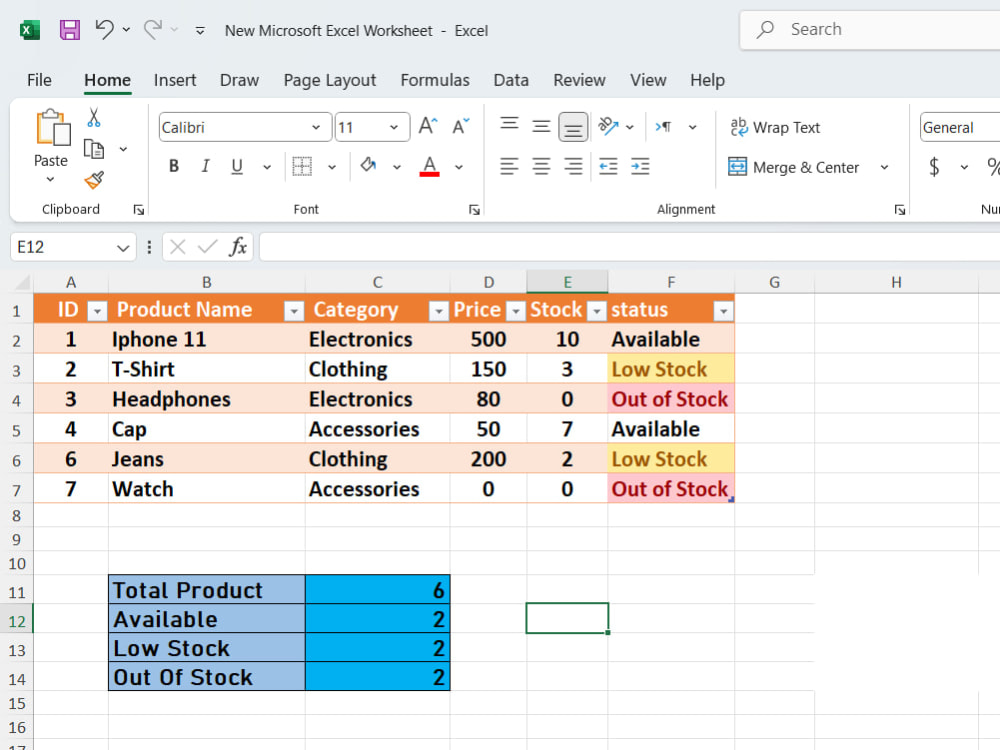Cut selection with the scissors icon

(94, 117)
